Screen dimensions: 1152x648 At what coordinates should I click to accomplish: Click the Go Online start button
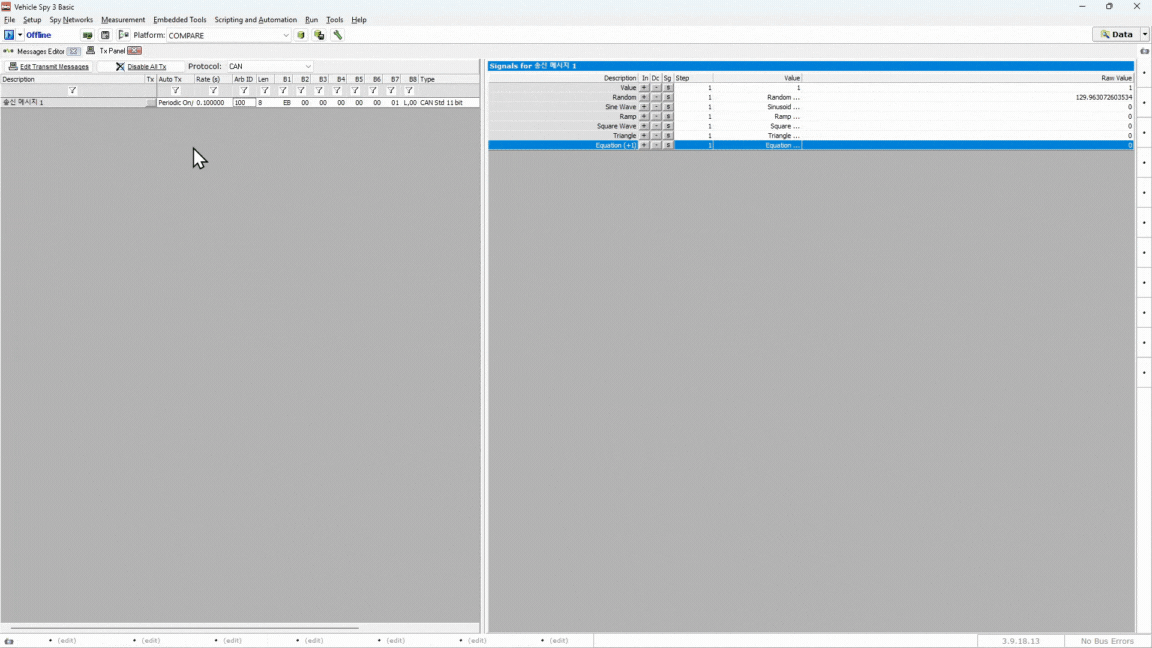(9, 35)
